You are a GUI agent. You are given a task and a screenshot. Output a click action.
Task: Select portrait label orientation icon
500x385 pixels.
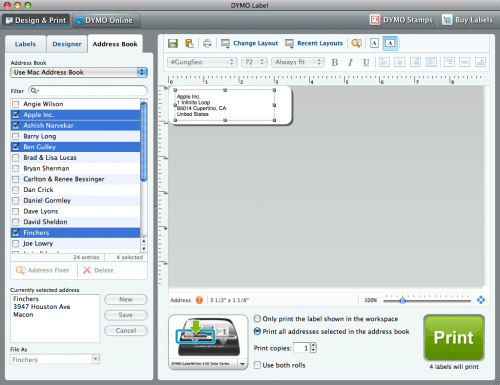374,43
